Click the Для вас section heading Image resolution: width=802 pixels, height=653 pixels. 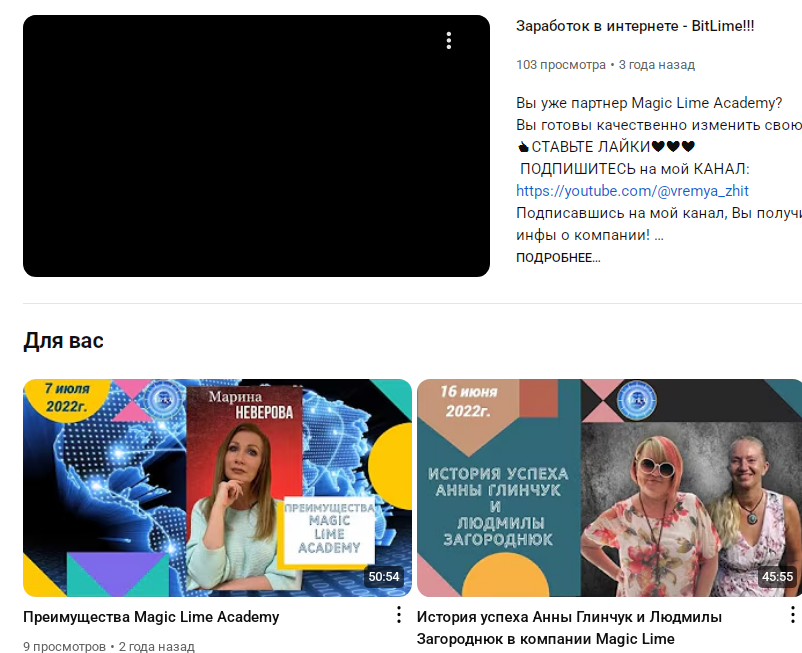[63, 341]
